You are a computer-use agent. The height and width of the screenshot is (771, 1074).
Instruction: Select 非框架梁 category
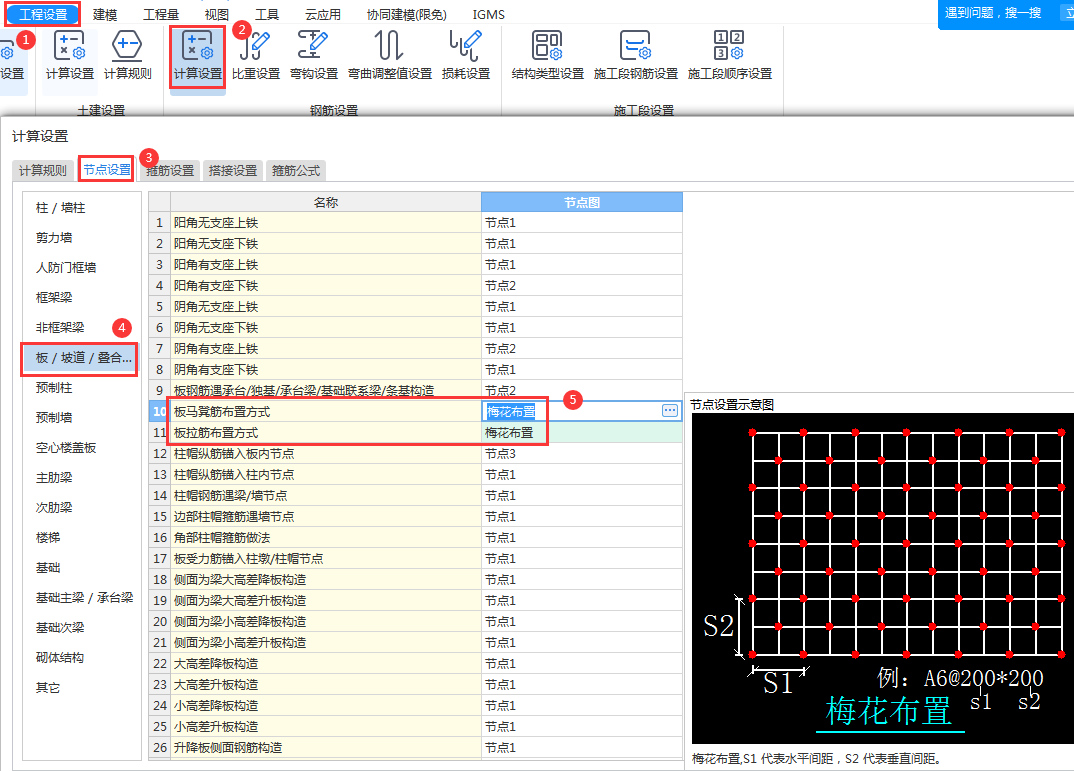point(60,327)
